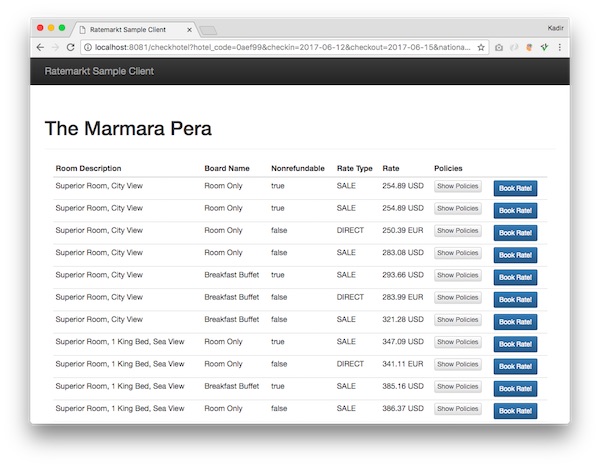Image resolution: width=600 pixels, height=467 pixels.
Task: Go back using the browser back arrow
Action: [x=40, y=47]
